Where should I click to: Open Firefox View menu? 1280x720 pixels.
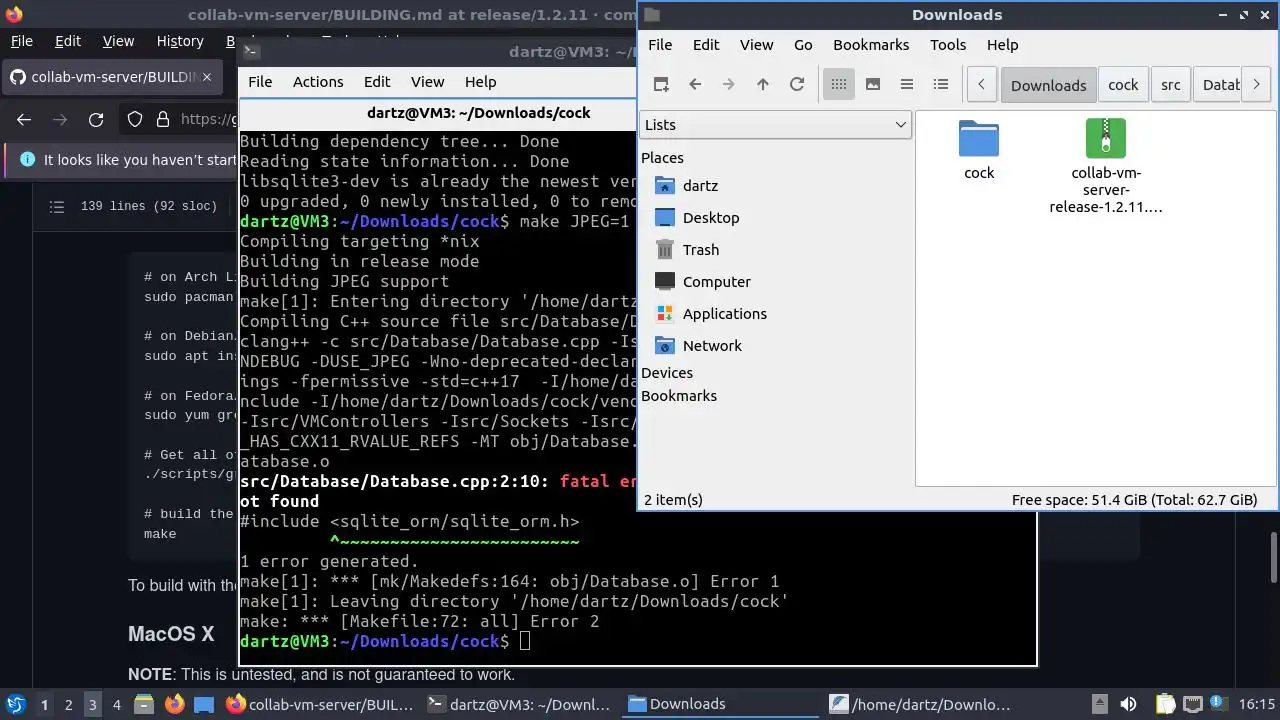118,41
